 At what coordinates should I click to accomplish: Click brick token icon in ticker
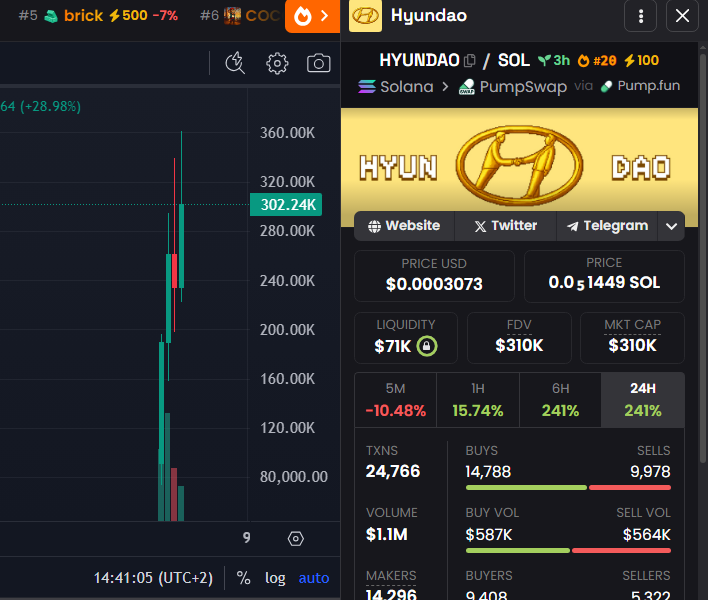51,16
